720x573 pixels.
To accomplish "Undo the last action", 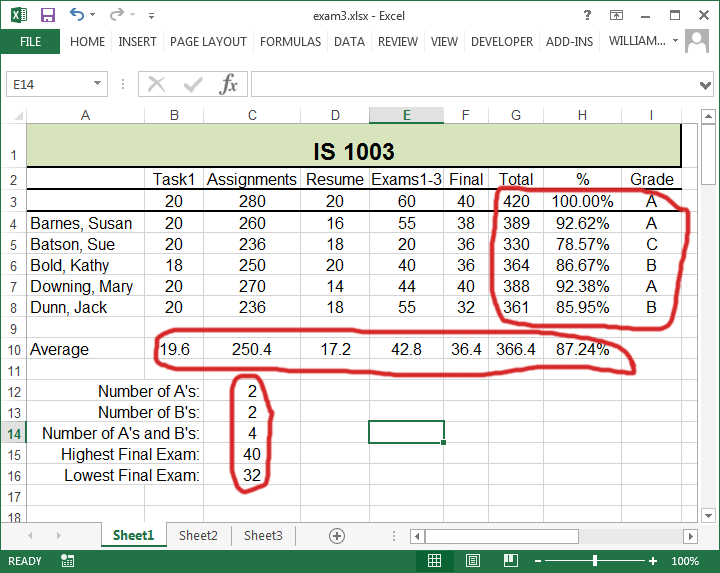I will pyautogui.click(x=78, y=15).
